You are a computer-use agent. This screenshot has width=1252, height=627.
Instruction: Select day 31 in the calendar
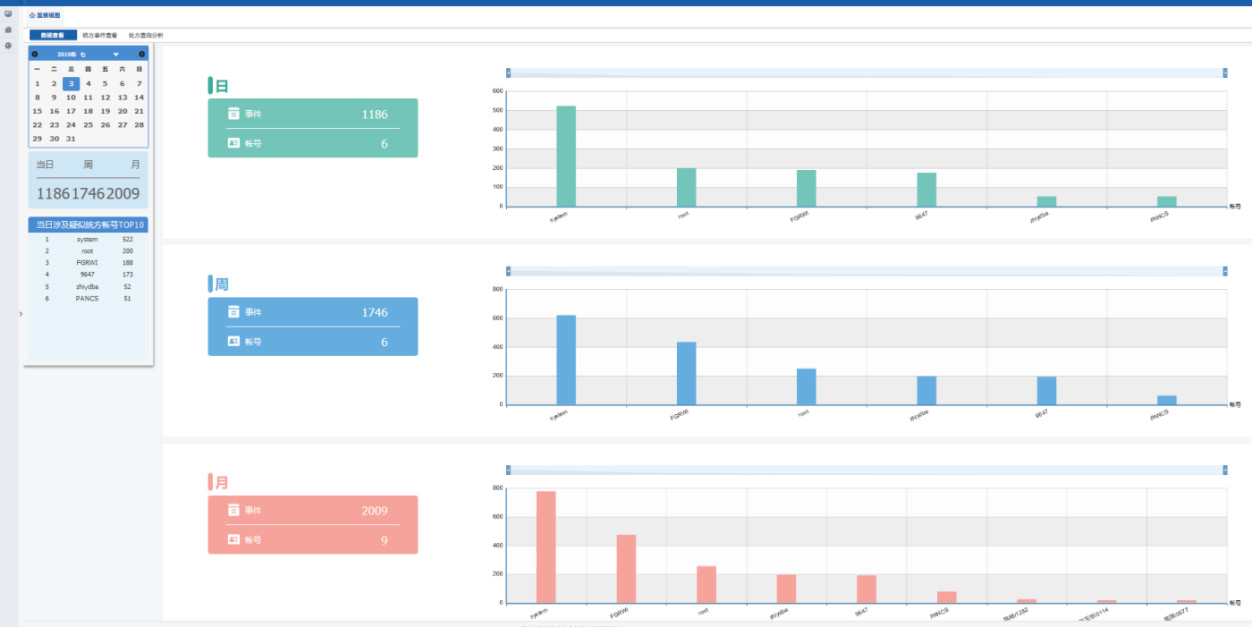point(71,139)
